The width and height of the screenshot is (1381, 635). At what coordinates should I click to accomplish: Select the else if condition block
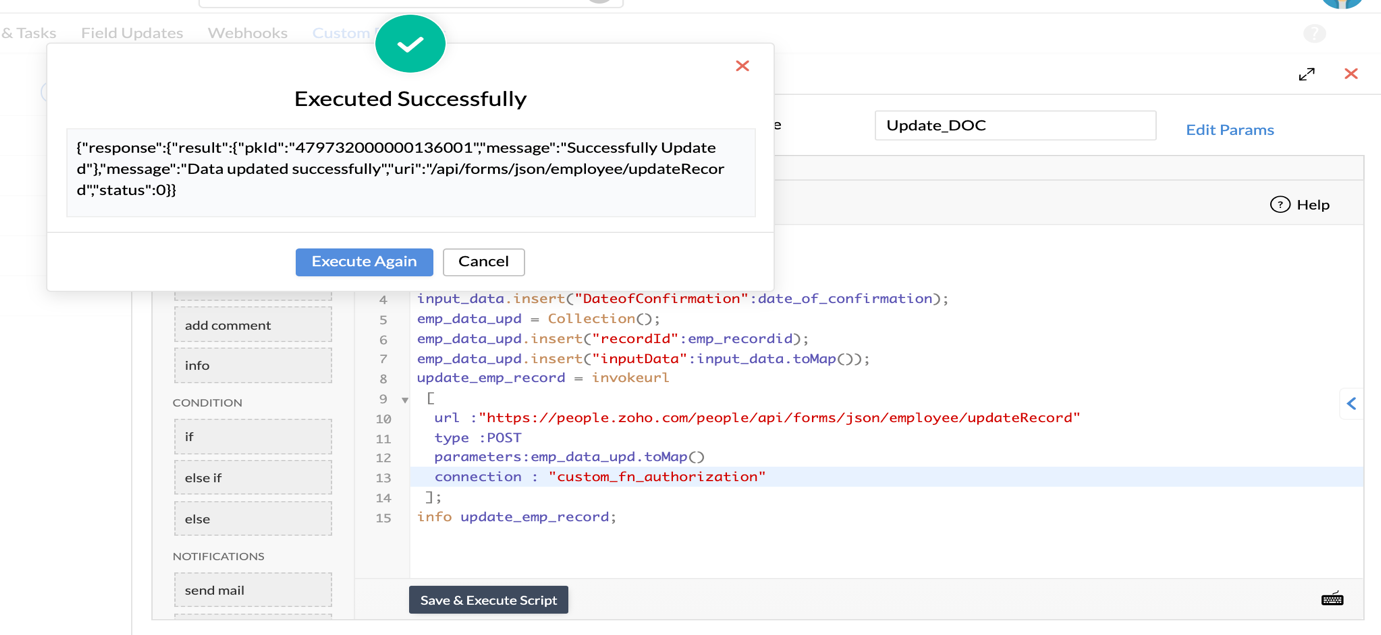pyautogui.click(x=253, y=478)
